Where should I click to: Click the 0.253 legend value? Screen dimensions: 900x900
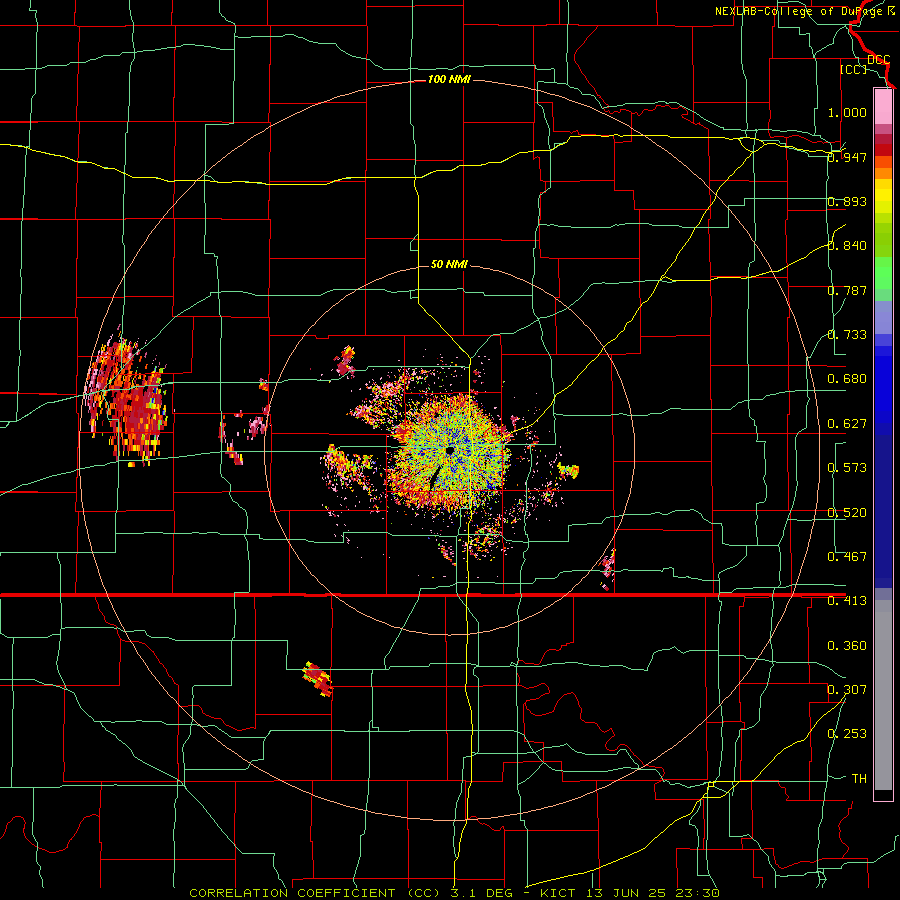pyautogui.click(x=847, y=734)
